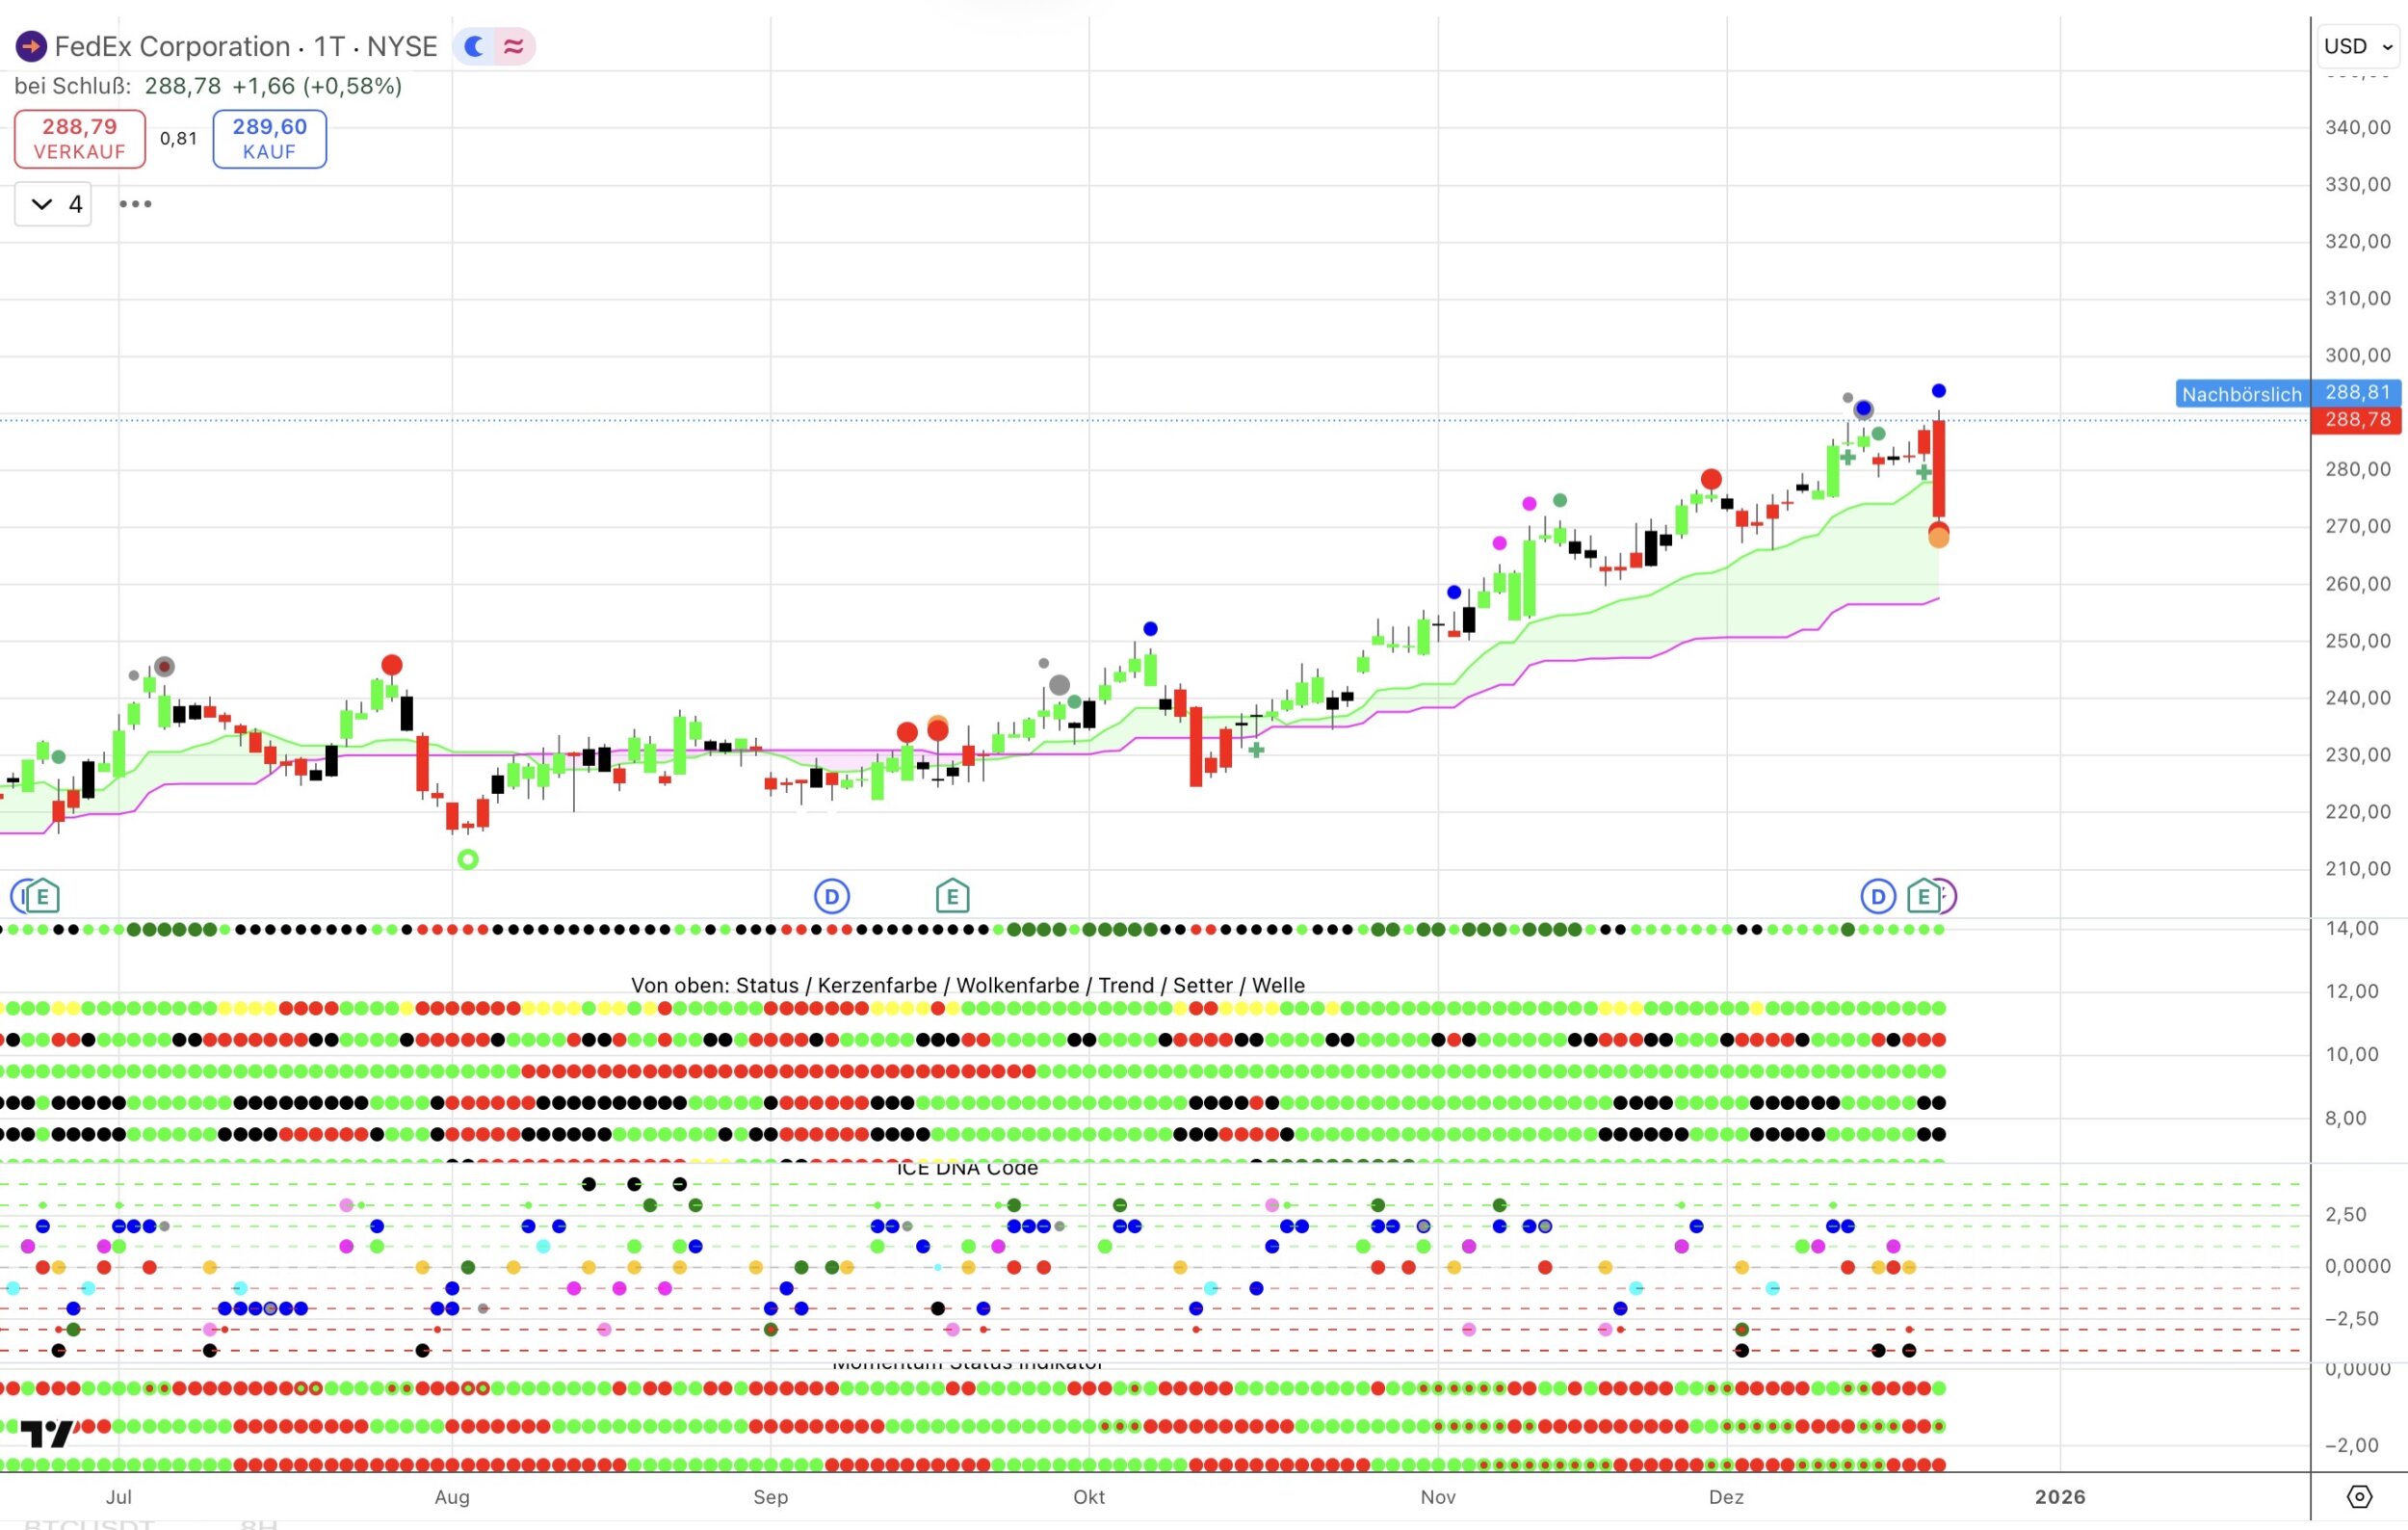Click the September earnings E marker
The height and width of the screenshot is (1530, 2408).
(x=952, y=896)
